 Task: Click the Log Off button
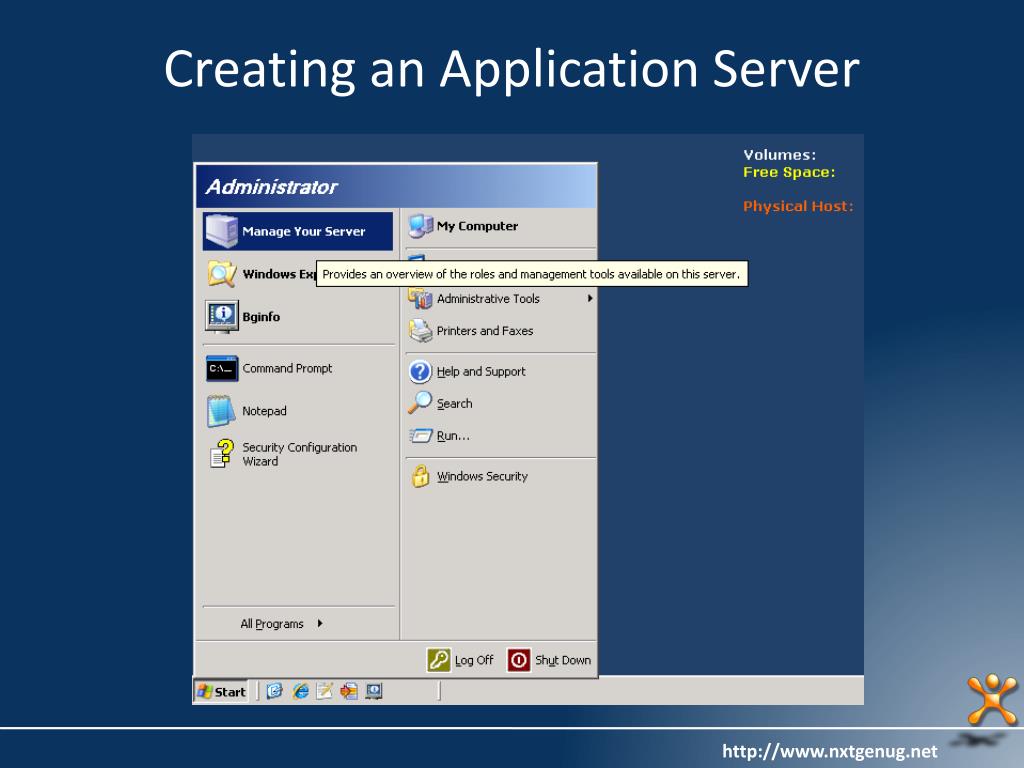click(x=460, y=660)
